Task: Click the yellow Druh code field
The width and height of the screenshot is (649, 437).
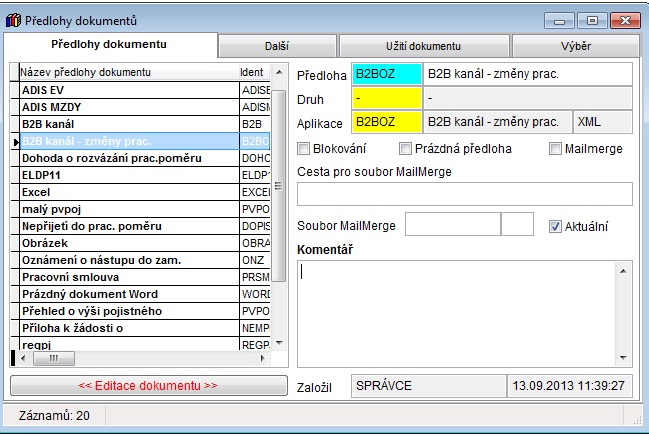Action: [x=386, y=99]
